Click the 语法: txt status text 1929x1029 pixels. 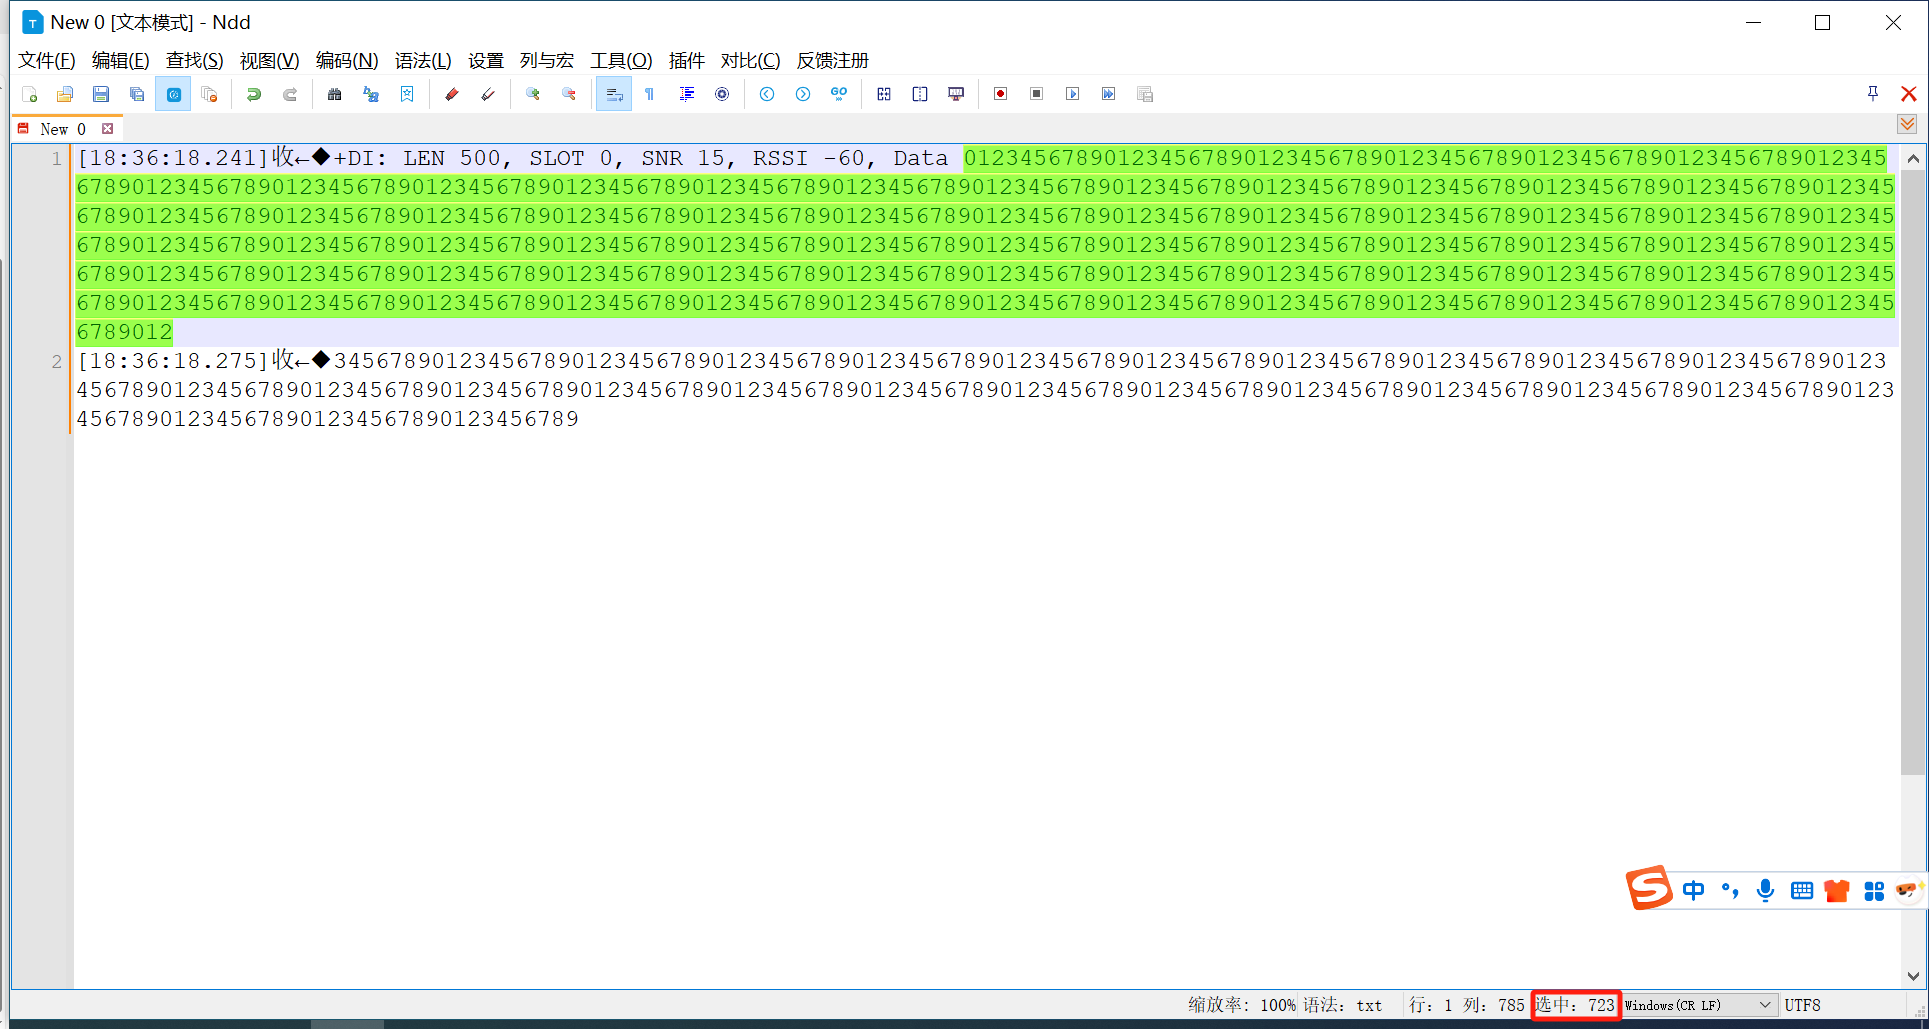(1343, 1005)
